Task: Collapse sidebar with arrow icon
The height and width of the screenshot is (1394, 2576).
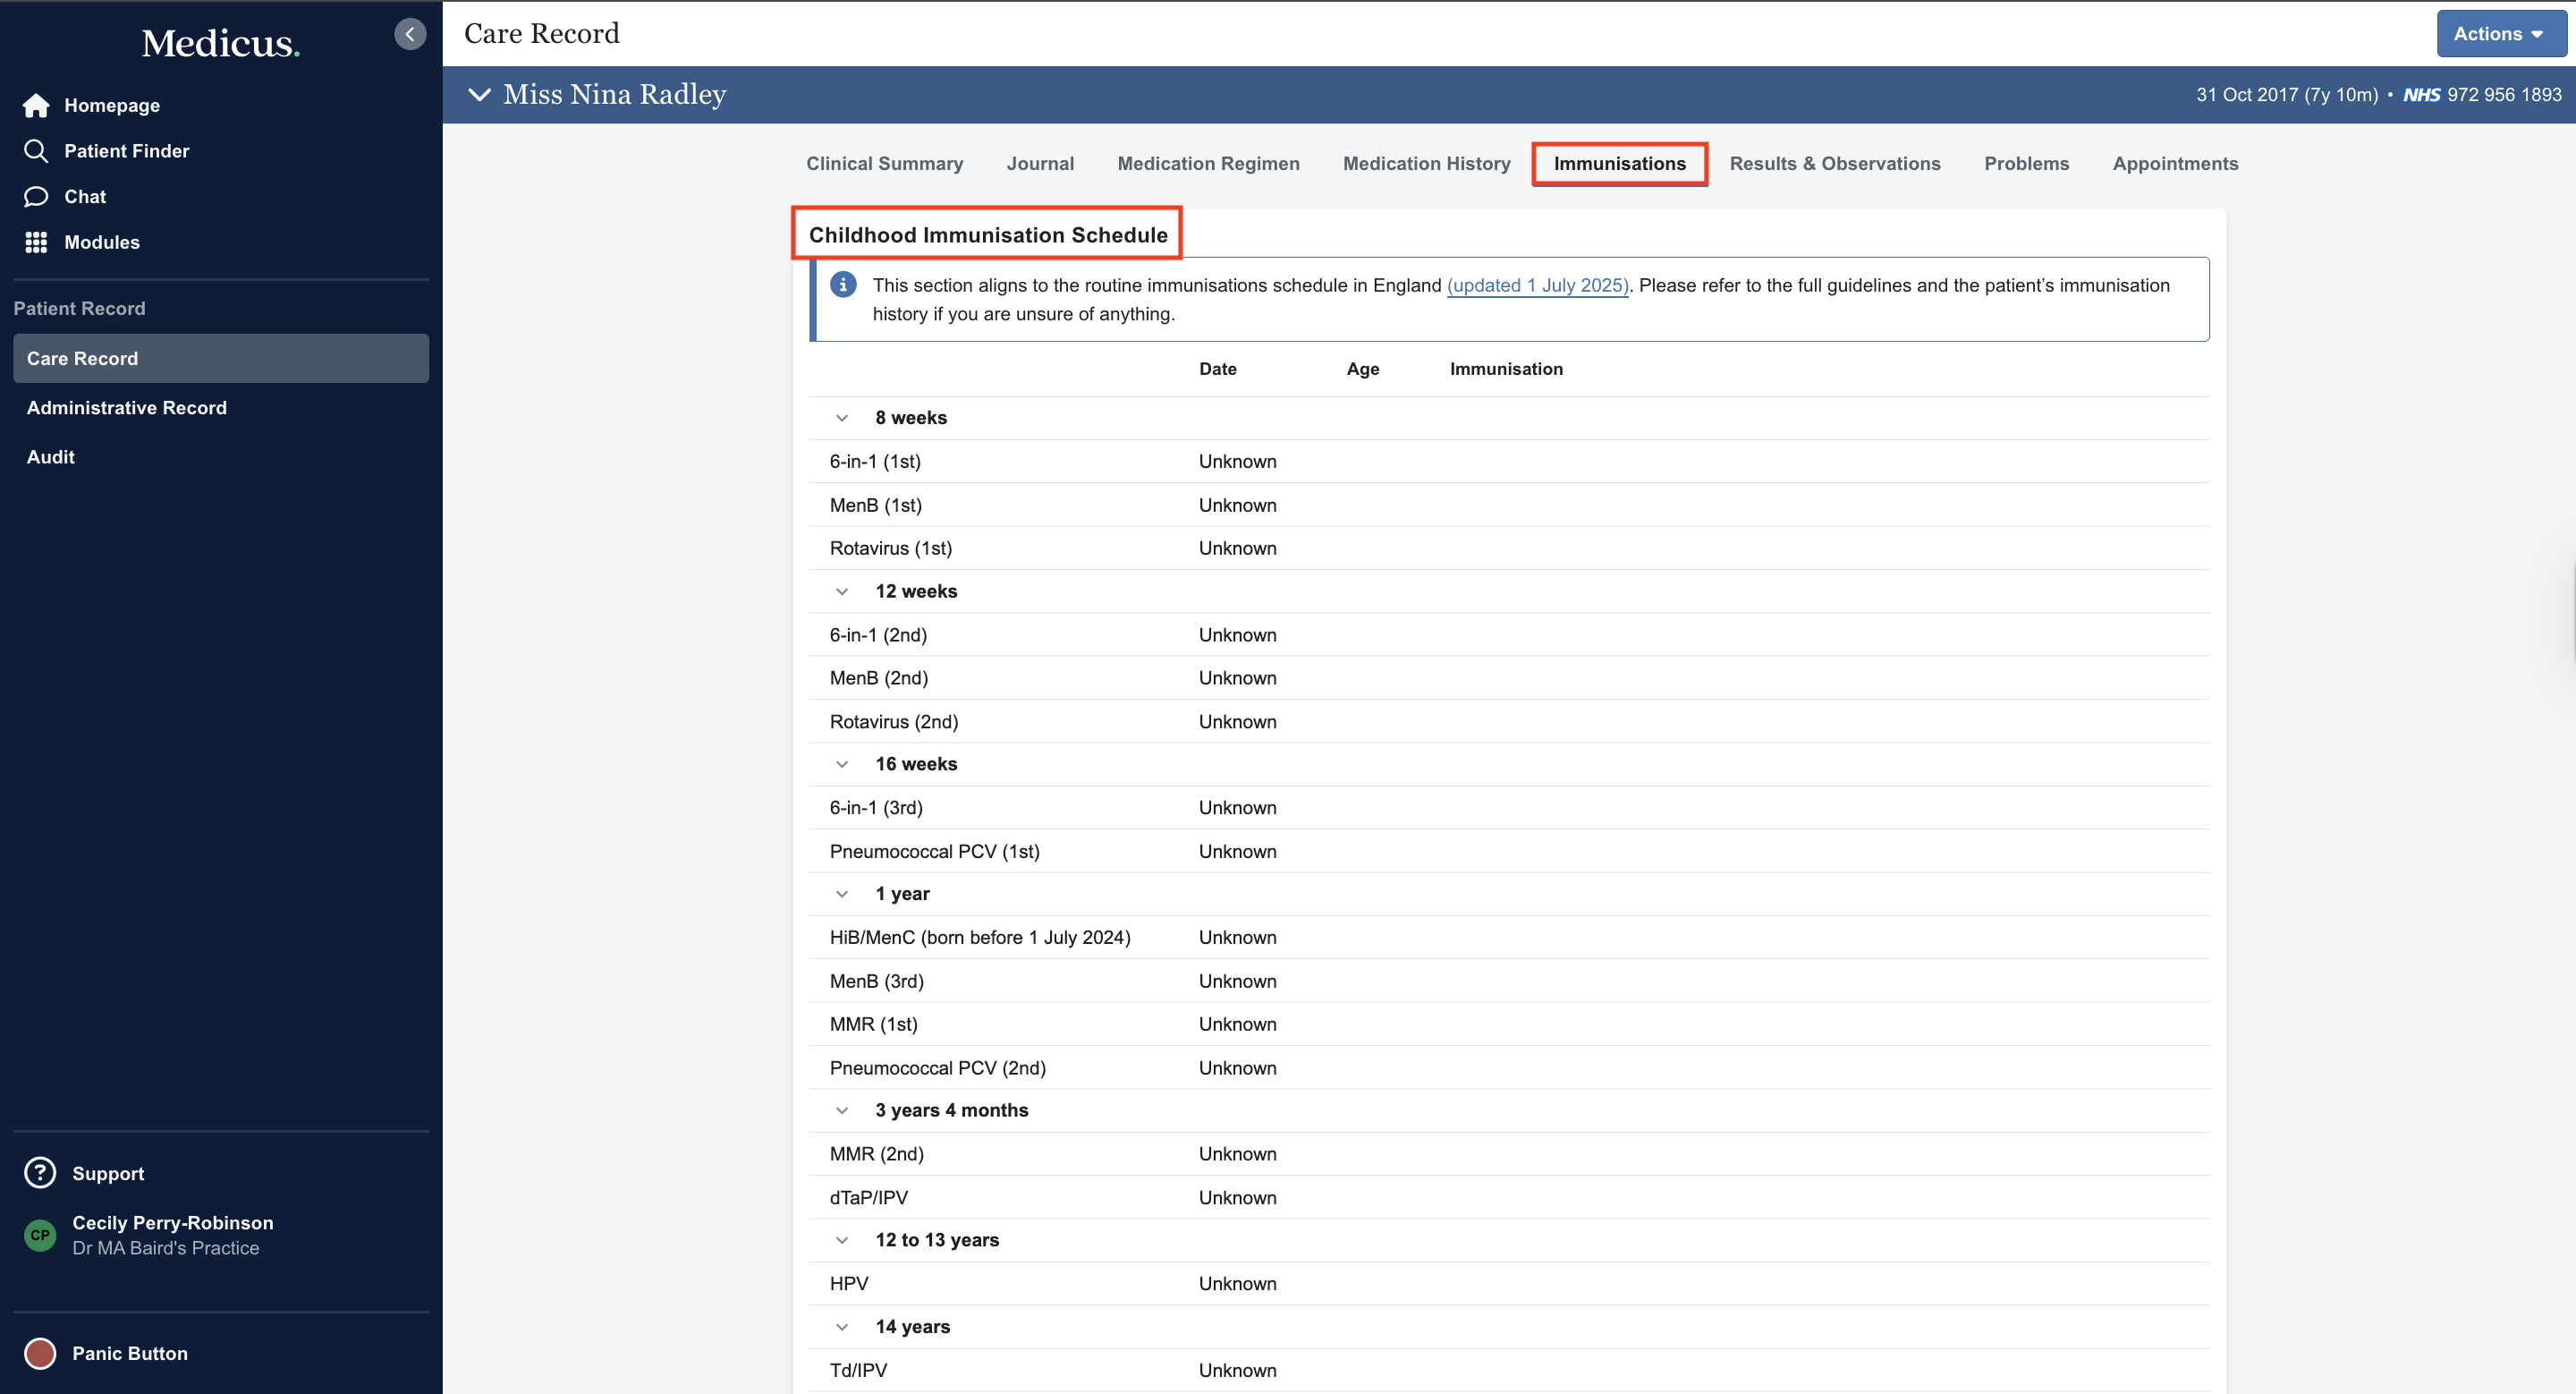Action: 410,34
